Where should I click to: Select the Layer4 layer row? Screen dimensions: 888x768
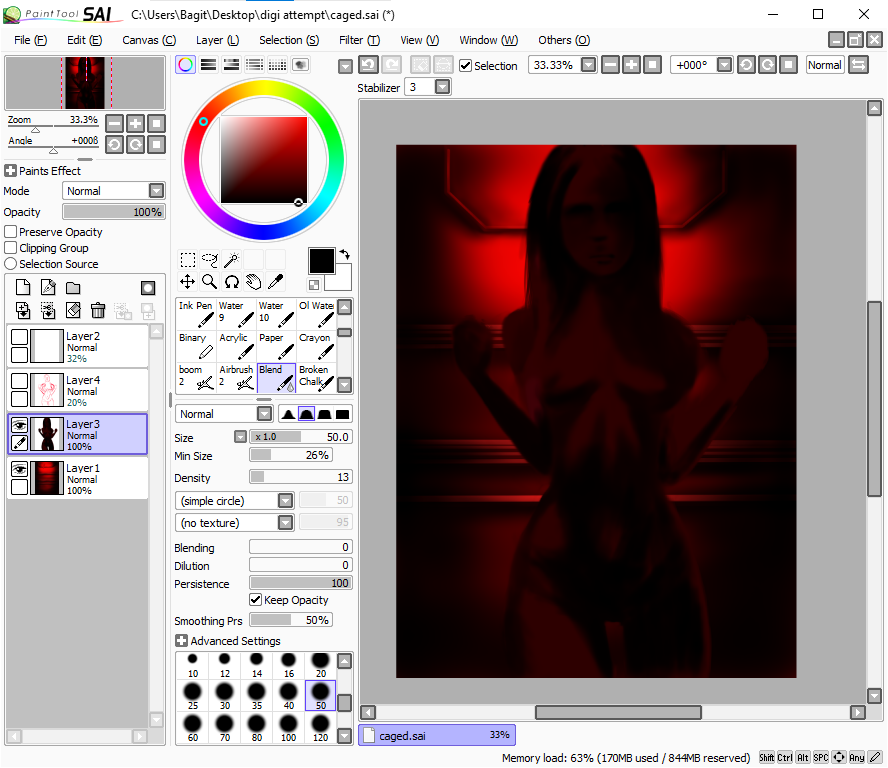click(x=78, y=390)
